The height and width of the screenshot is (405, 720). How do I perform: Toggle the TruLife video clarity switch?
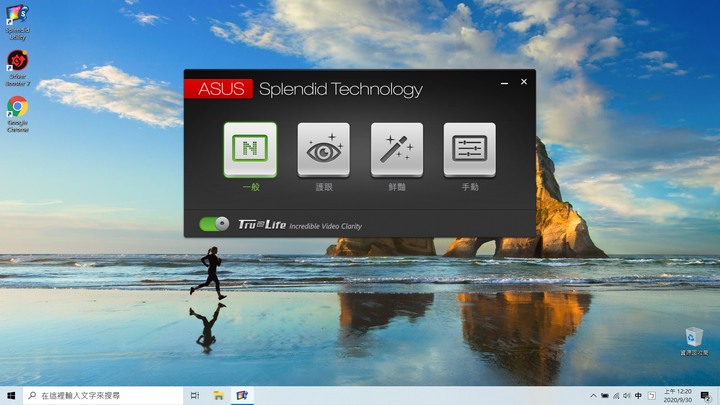pyautogui.click(x=214, y=224)
